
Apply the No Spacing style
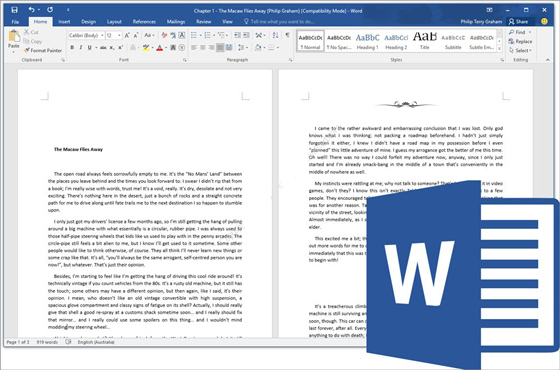click(339, 41)
